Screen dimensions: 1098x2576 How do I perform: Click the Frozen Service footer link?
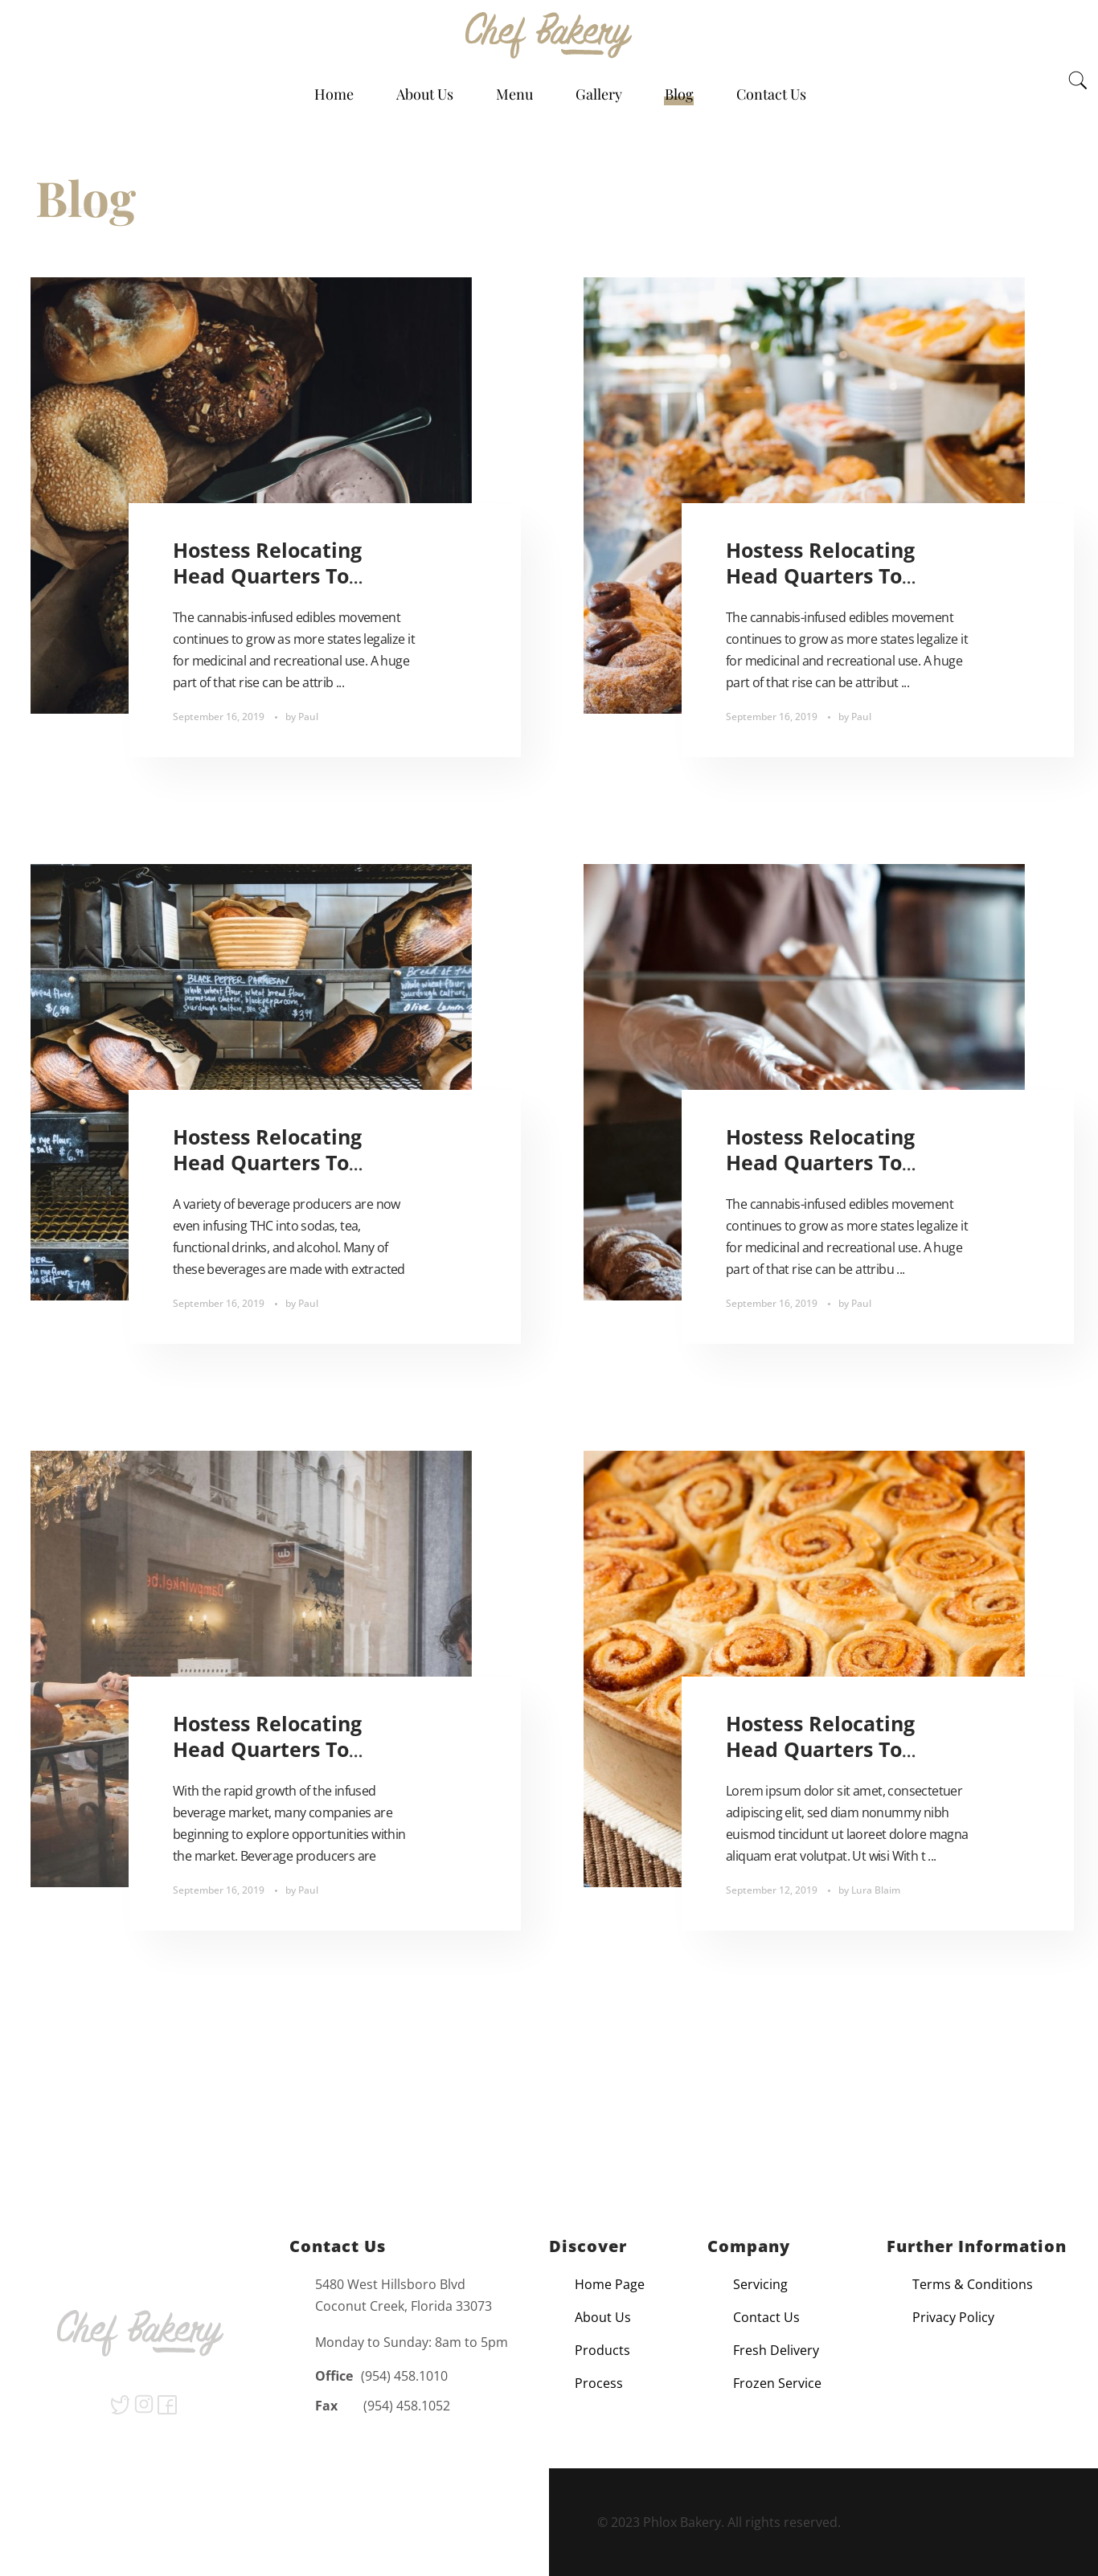click(x=777, y=2383)
